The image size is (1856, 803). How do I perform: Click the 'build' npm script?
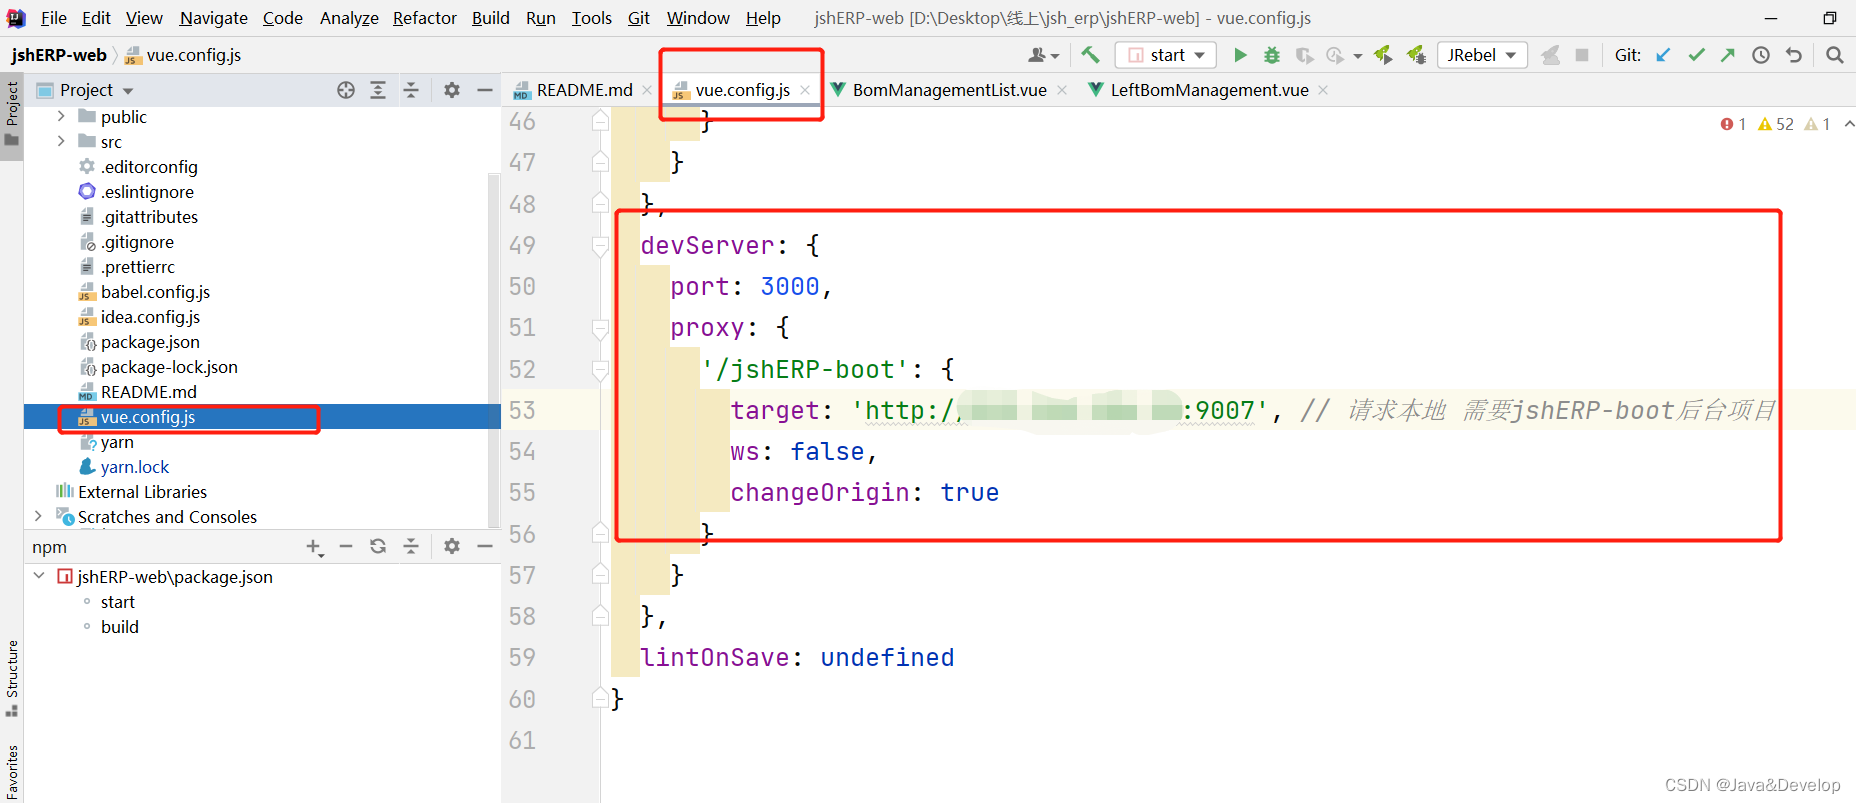[120, 627]
